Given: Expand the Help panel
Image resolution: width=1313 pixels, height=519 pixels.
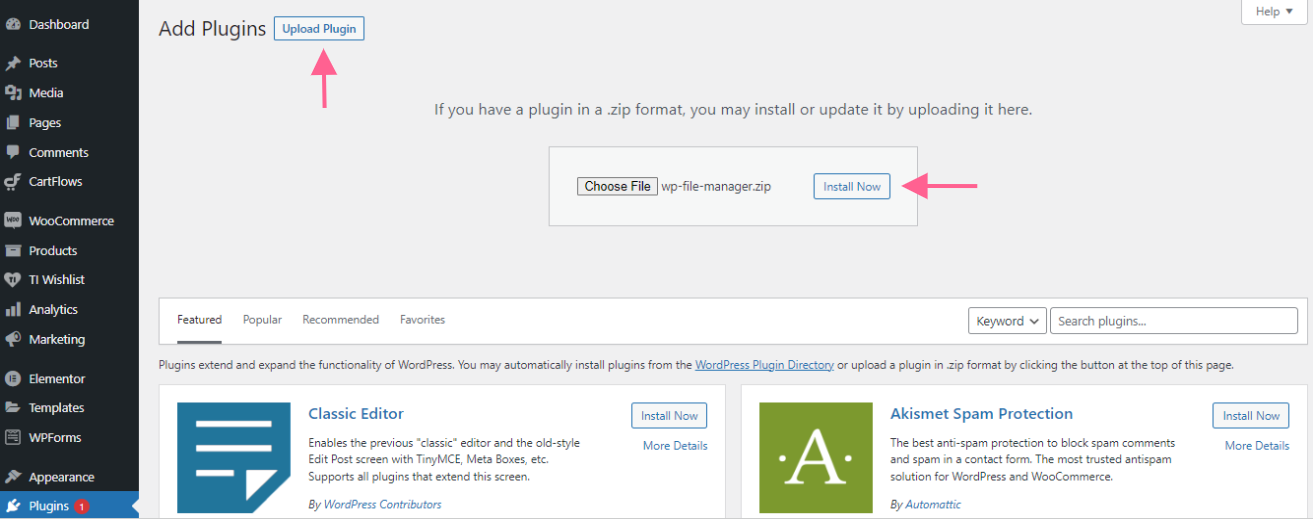Looking at the screenshot, I should [1273, 12].
